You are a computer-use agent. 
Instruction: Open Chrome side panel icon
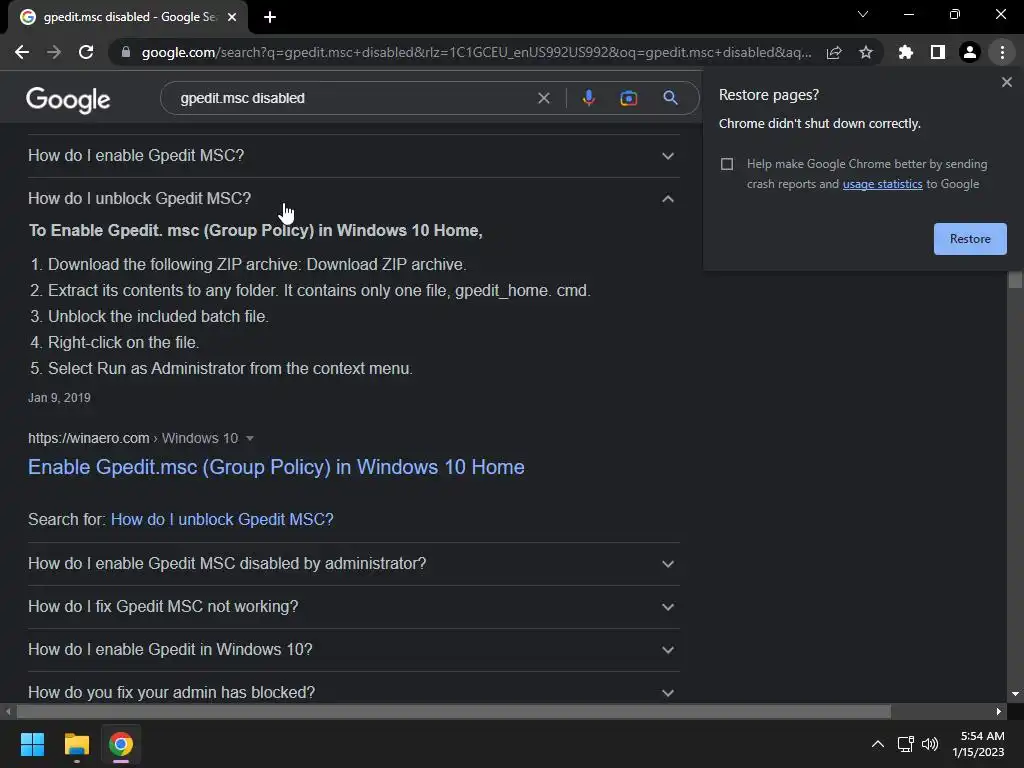tap(938, 52)
